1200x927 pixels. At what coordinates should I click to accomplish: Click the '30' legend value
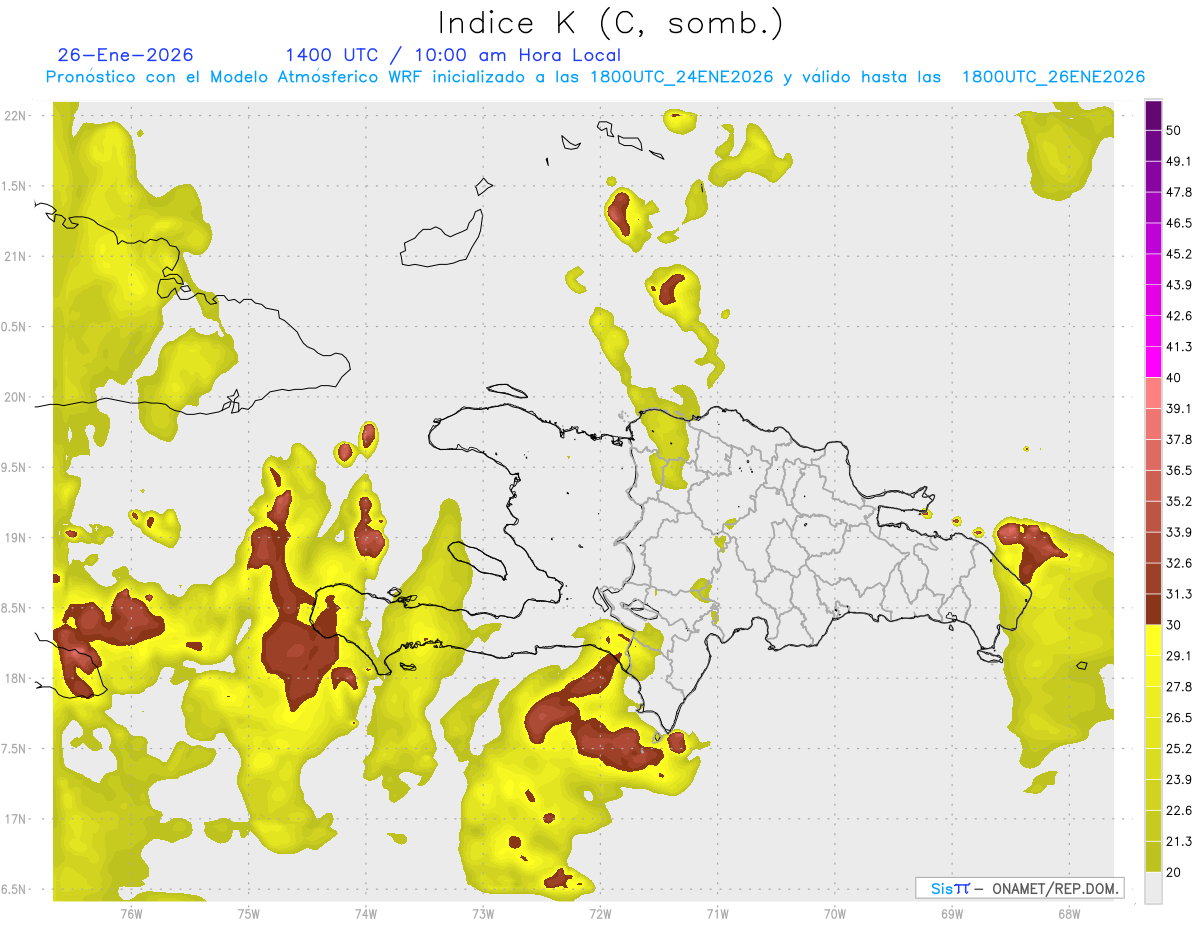pyautogui.click(x=1174, y=625)
